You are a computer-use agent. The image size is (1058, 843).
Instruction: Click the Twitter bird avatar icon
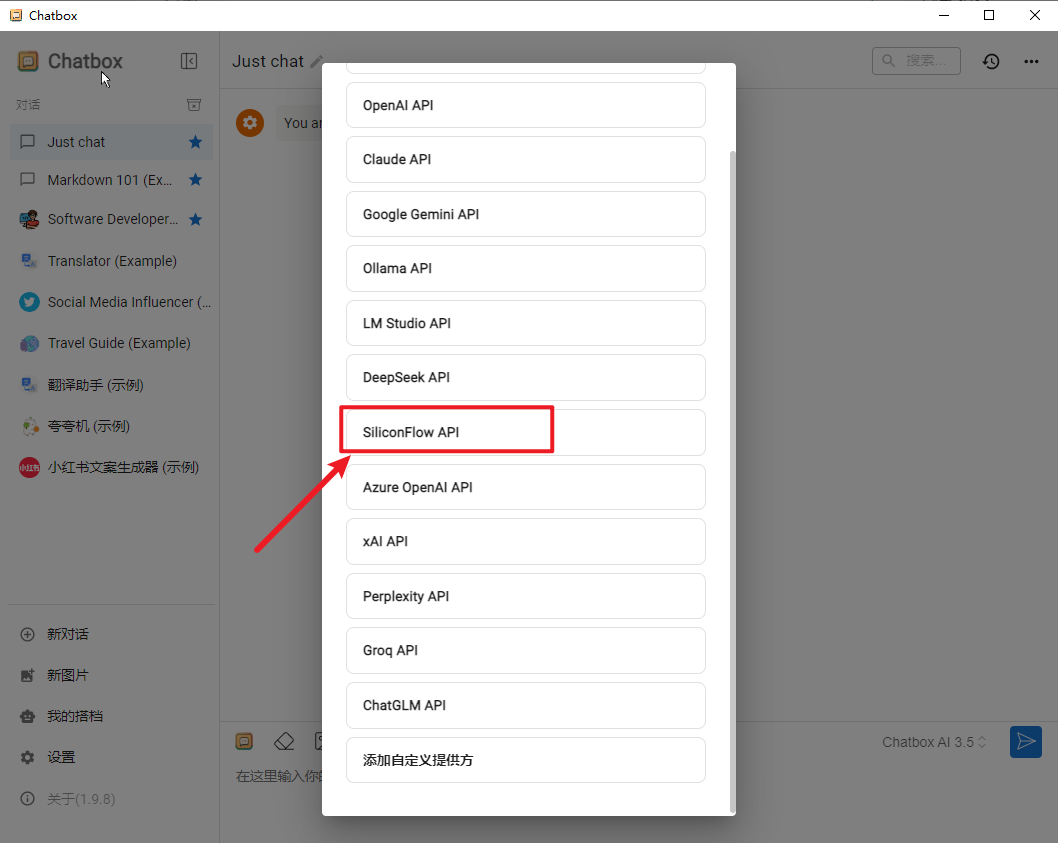[29, 302]
